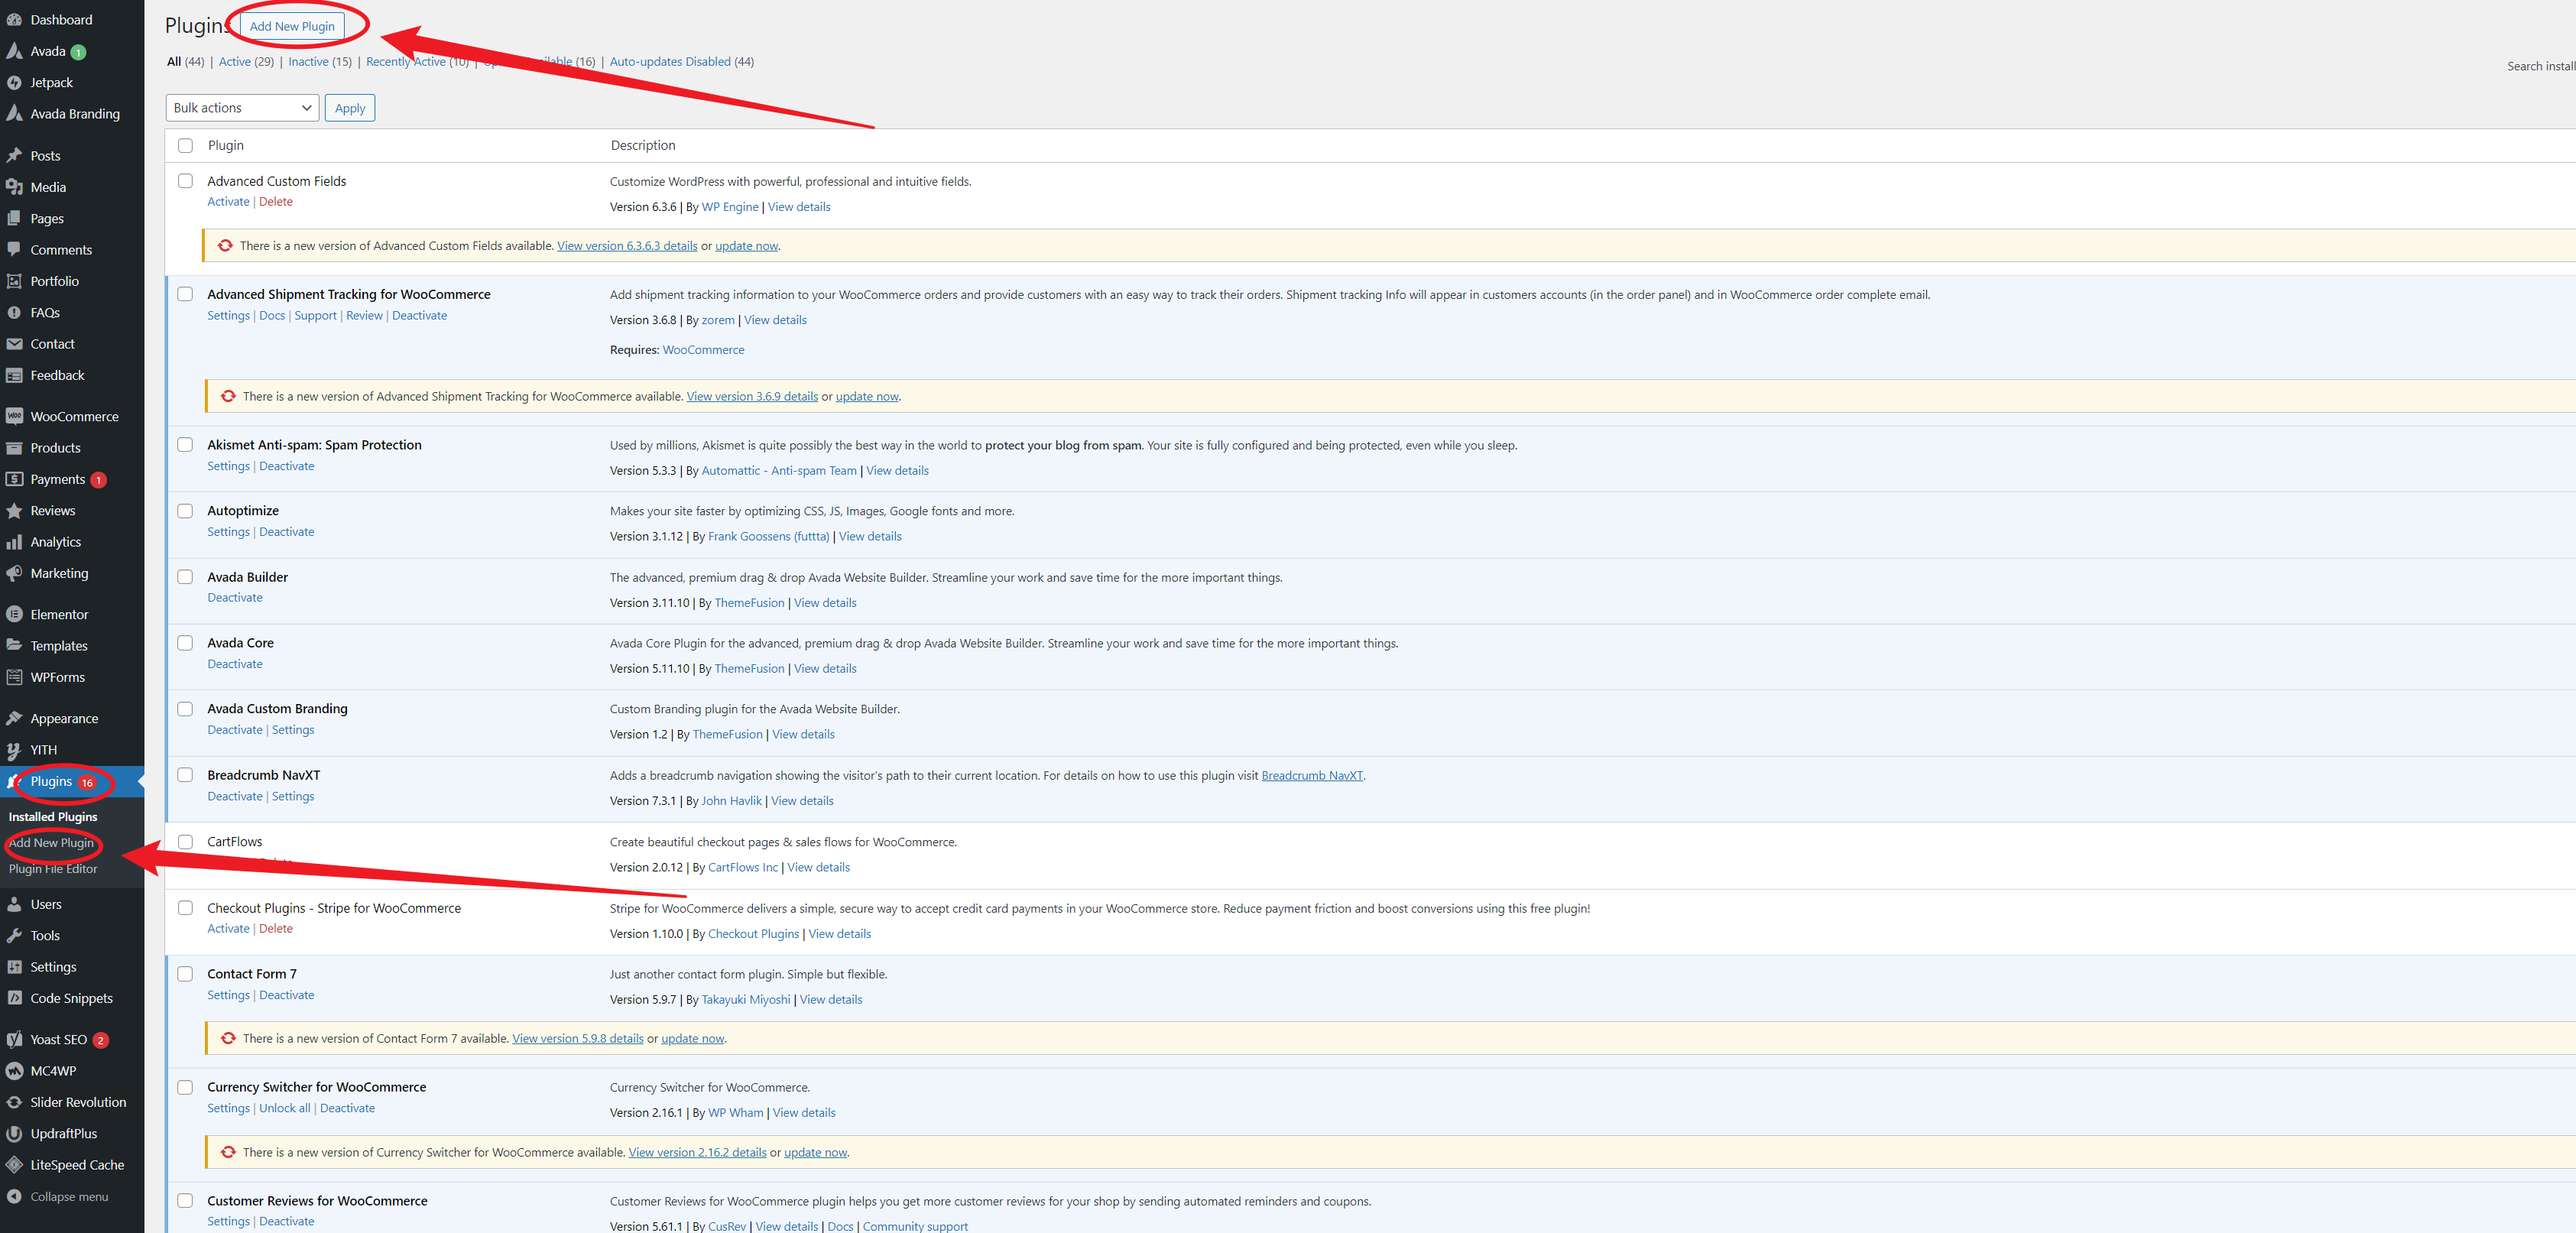The width and height of the screenshot is (2576, 1233).
Task: Collapse the admin sidebar menu
Action: 15,1196
